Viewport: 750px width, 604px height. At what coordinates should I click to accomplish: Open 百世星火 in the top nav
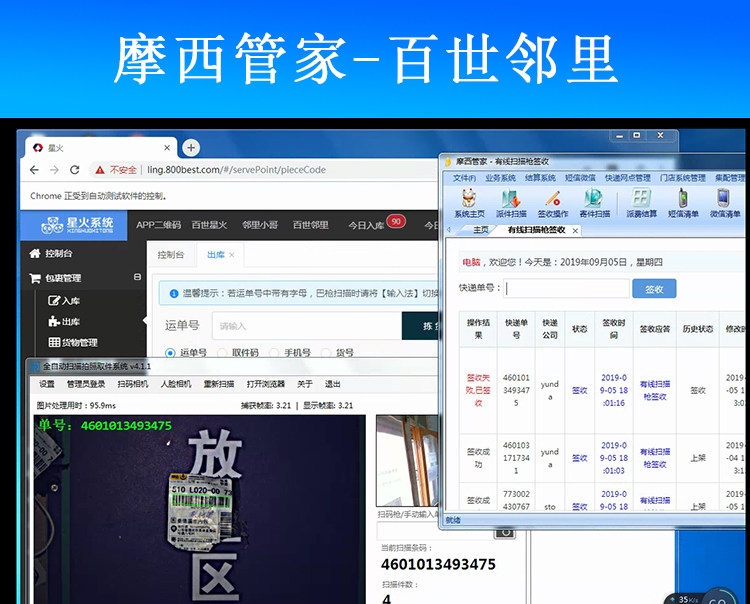(209, 225)
